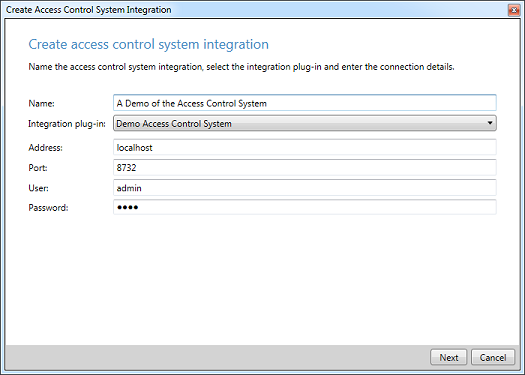Click the "Create access control system integration" heading
Image resolution: width=525 pixels, height=375 pixels.
pyautogui.click(x=148, y=44)
